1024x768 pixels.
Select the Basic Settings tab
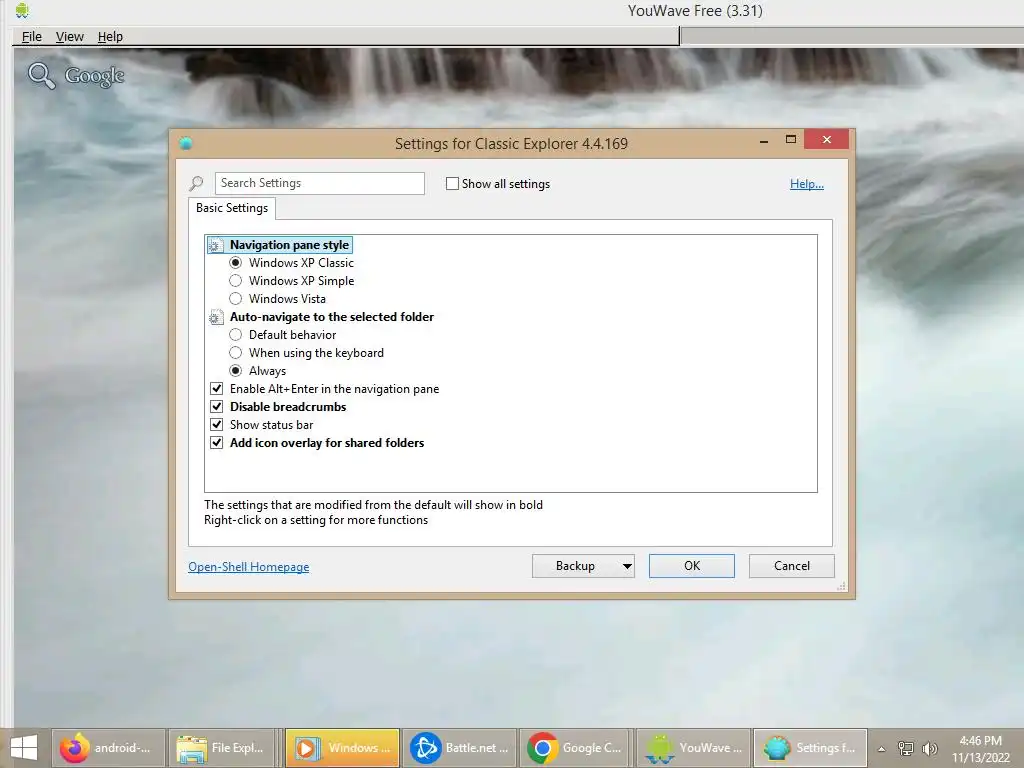[x=232, y=208]
